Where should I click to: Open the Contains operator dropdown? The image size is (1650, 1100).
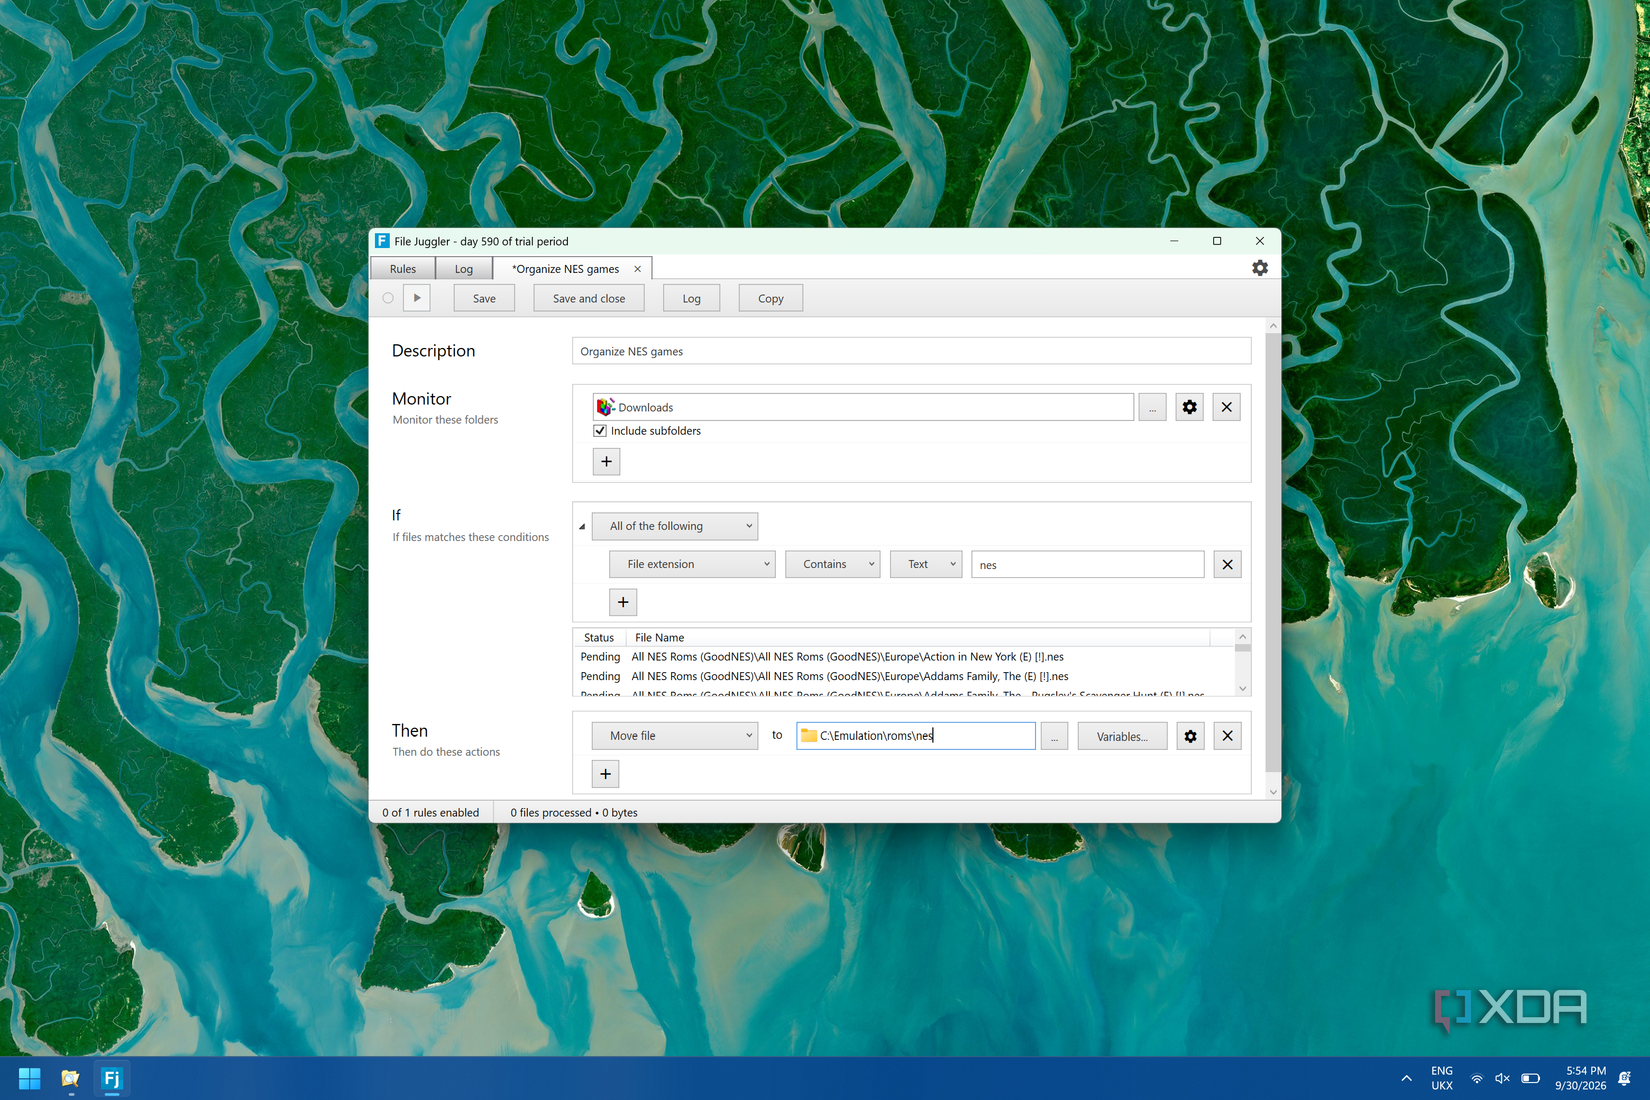click(833, 564)
